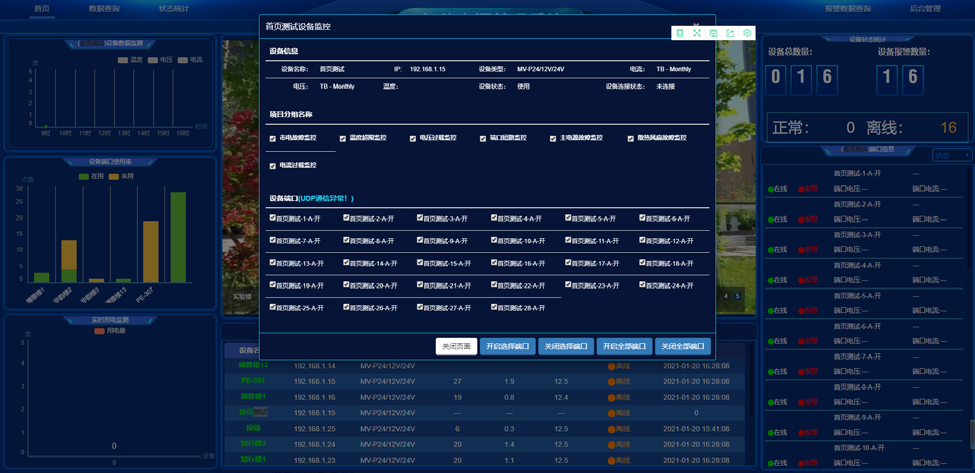Open the 状态 dropdown in port info panel

(952, 155)
